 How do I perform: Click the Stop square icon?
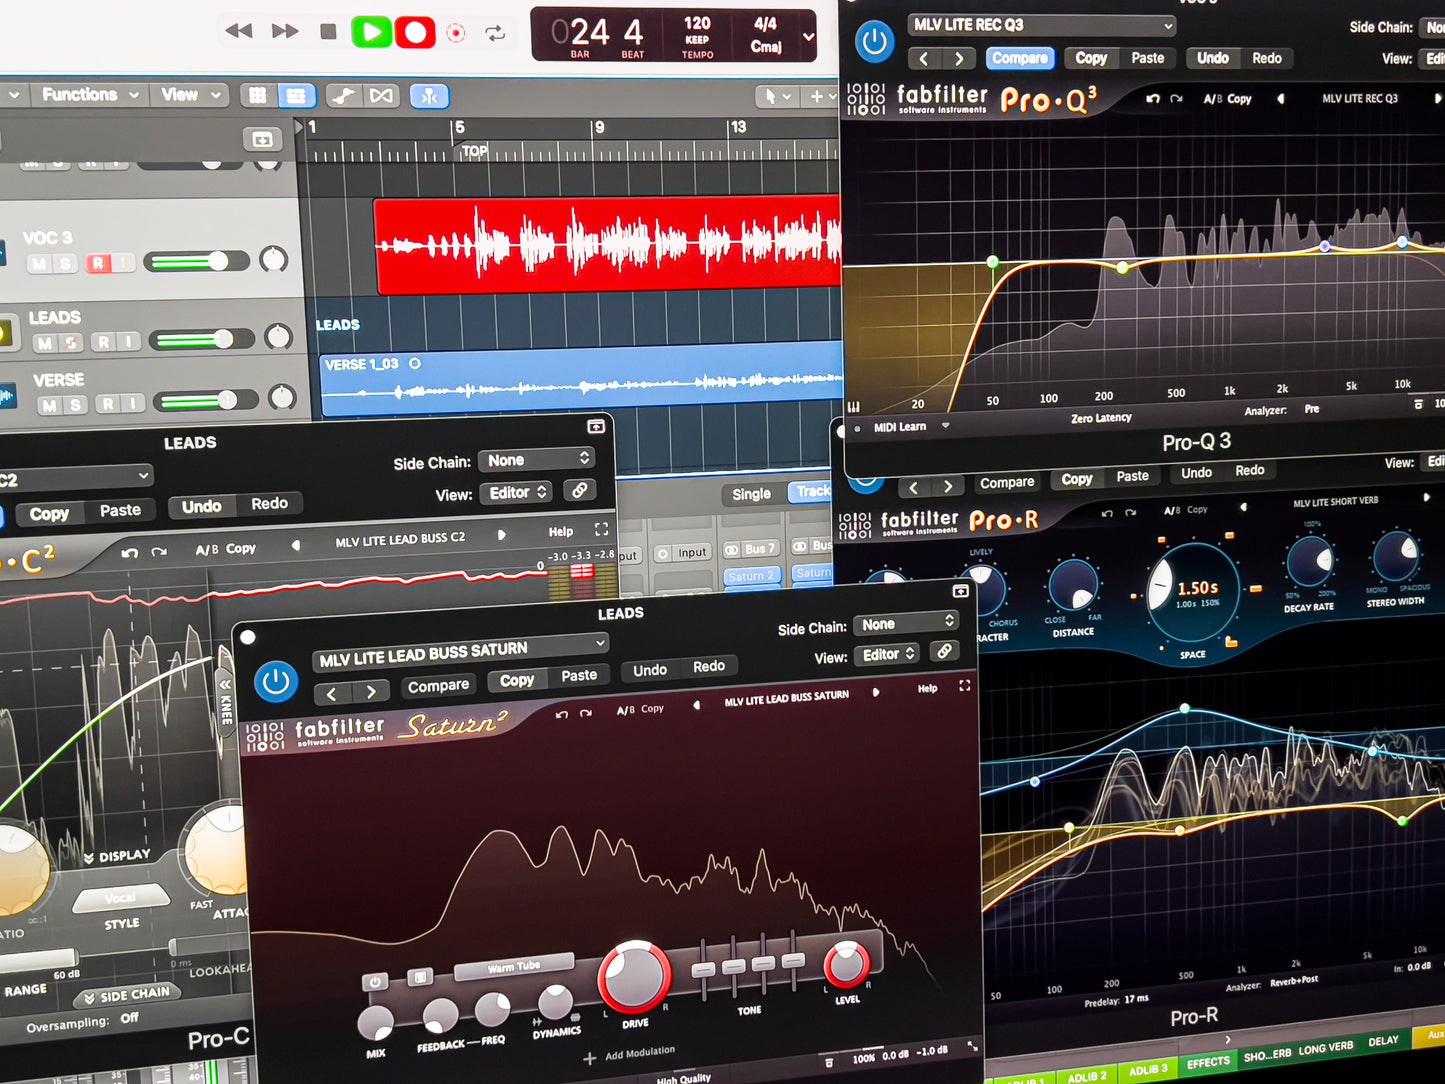tap(328, 32)
